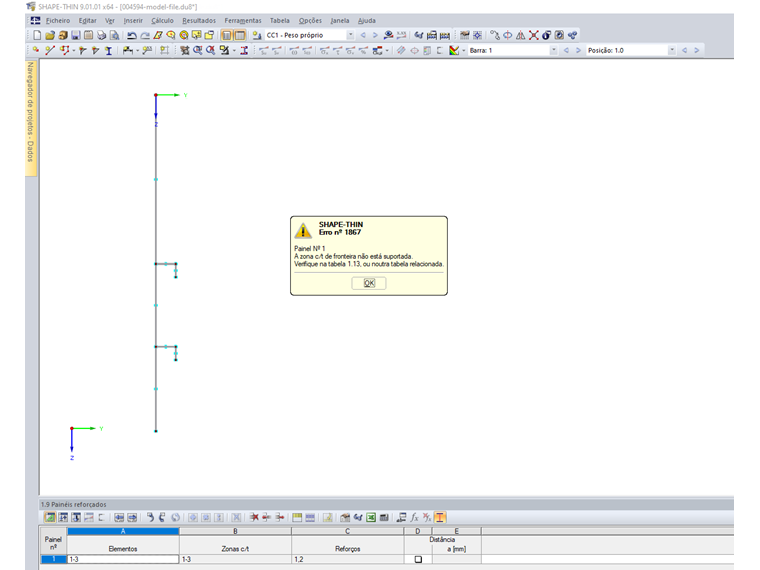Click the Excel export icon in table toolbar

[371, 518]
